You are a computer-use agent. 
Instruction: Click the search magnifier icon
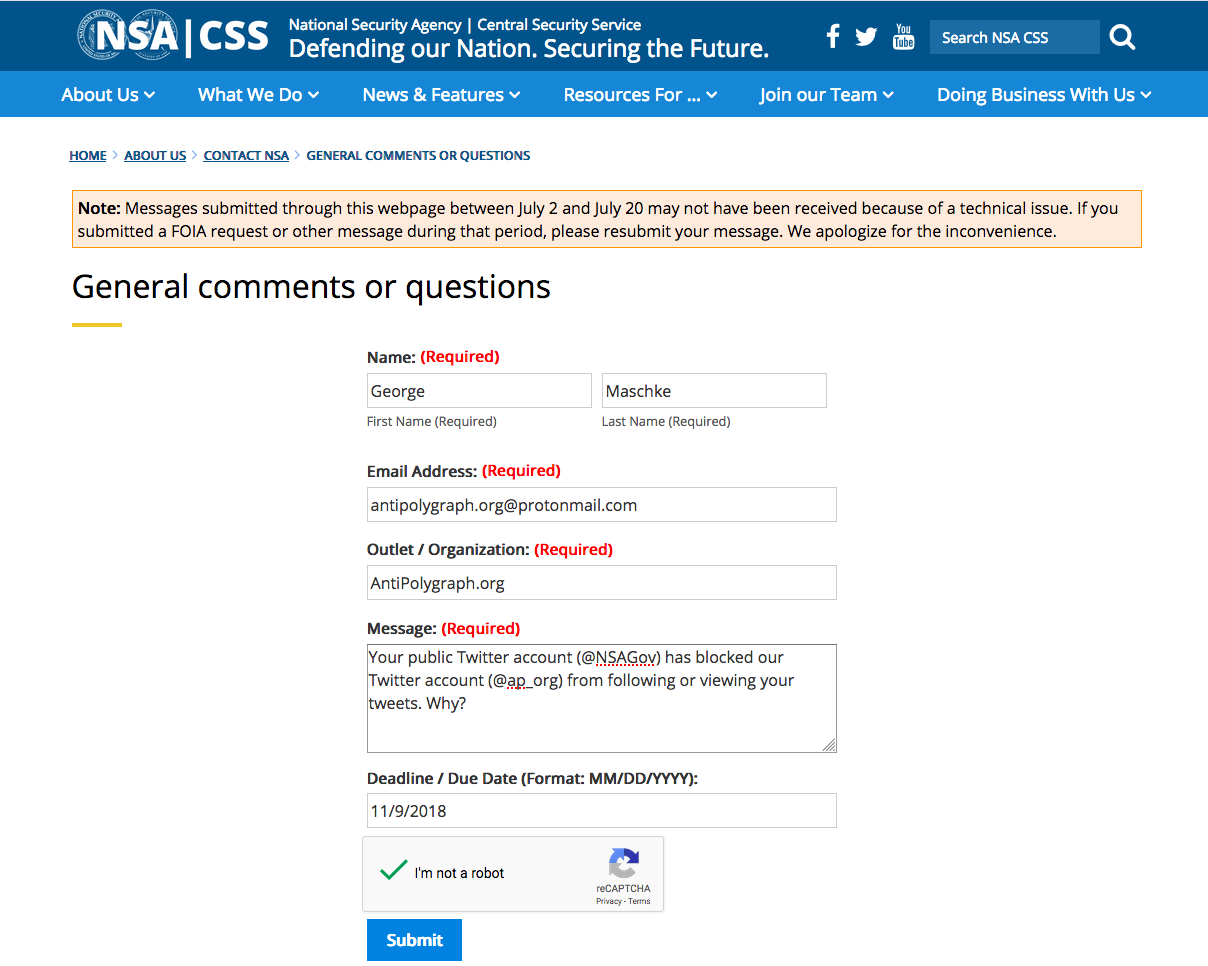(1122, 38)
